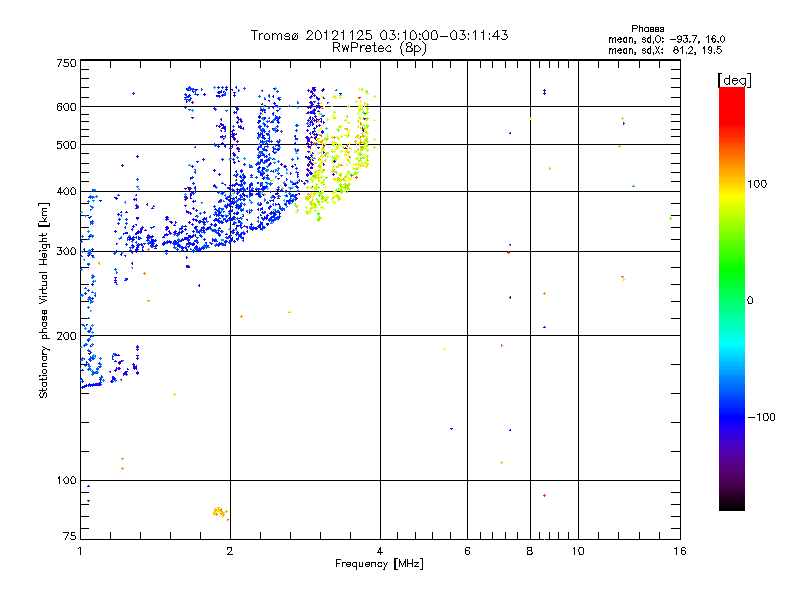The image size is (800, 600).
Task: Select 'mean, sd,X: 81.2, 19.5' text
Action: pos(665,50)
